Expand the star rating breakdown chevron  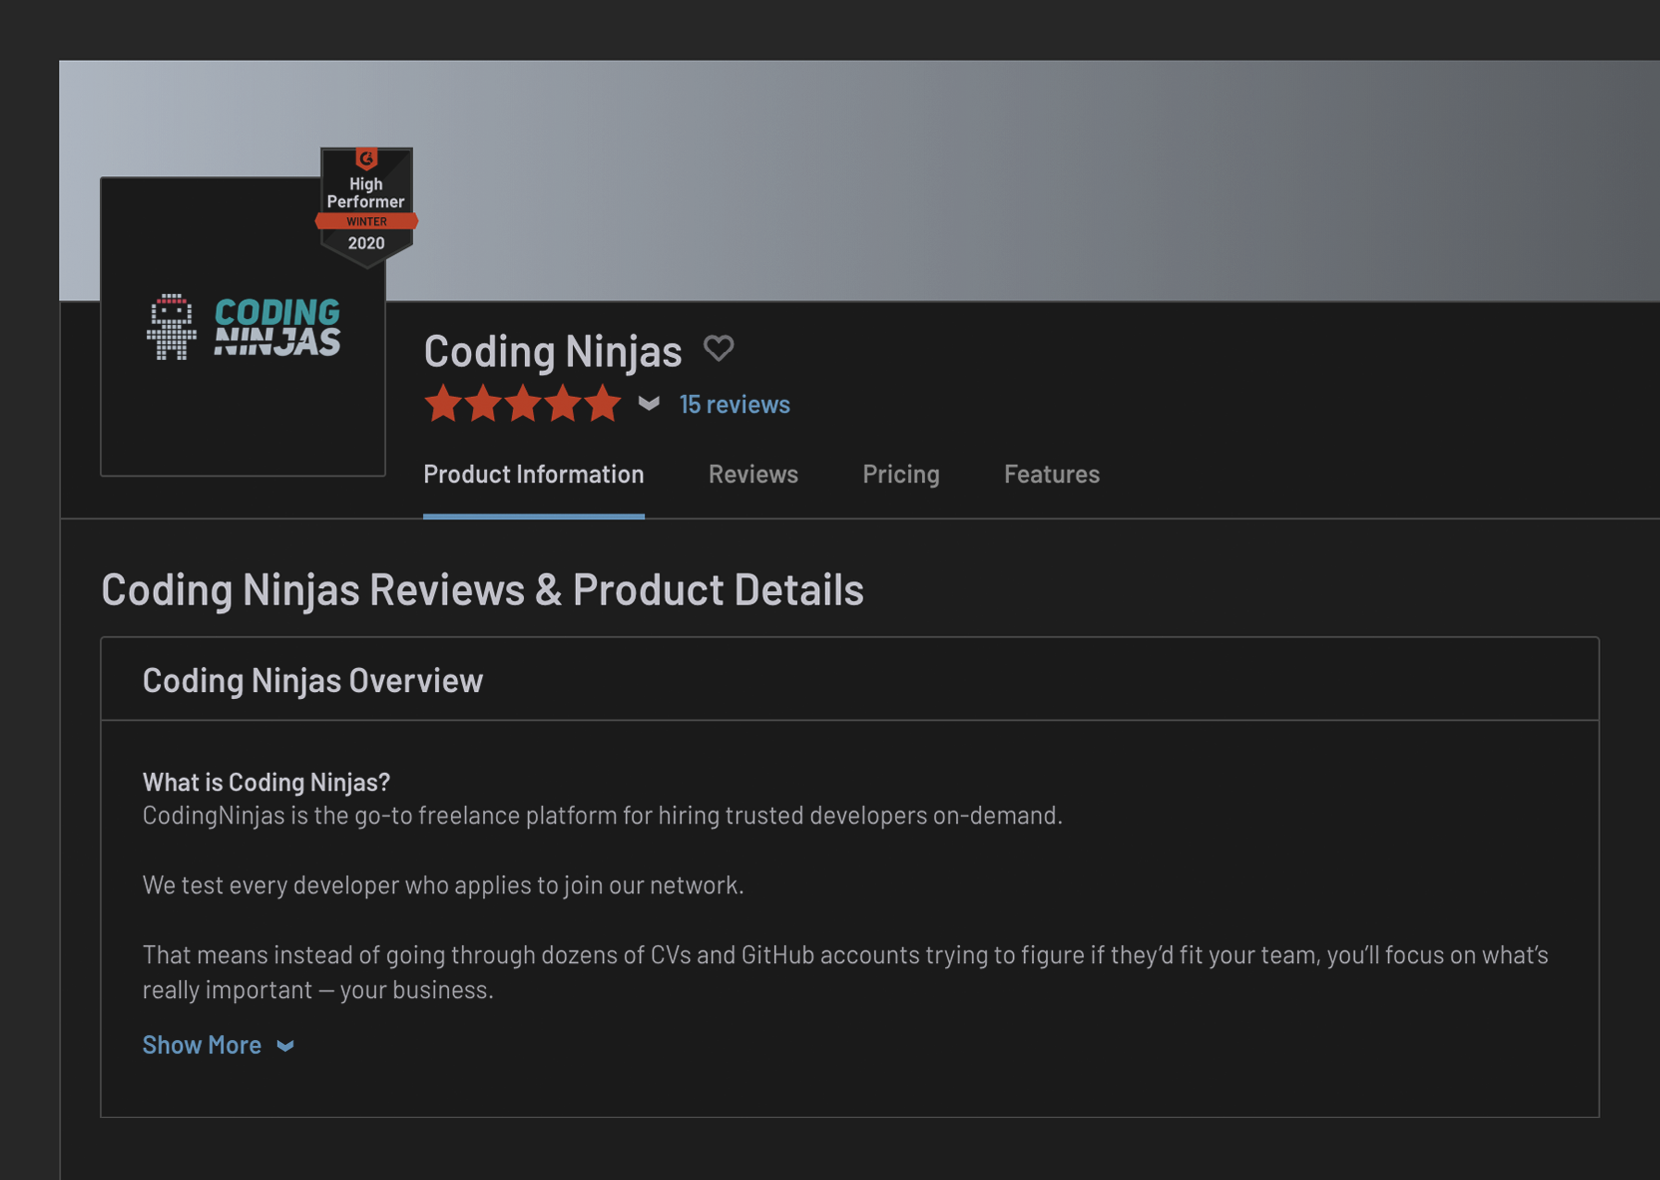(x=649, y=404)
